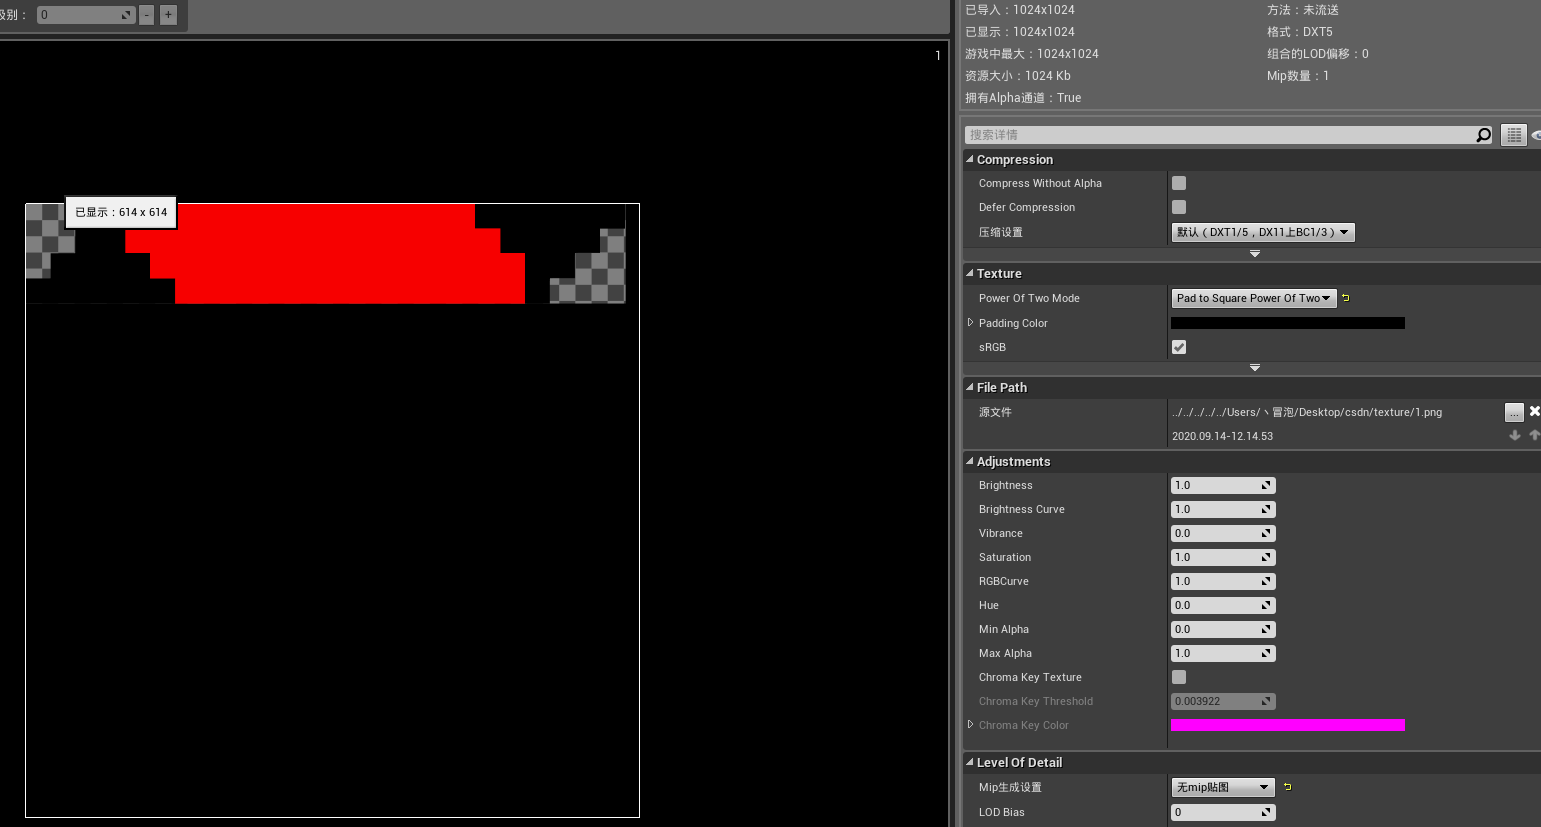
Task: Click the export up-arrow icon under File Path
Action: (1534, 435)
